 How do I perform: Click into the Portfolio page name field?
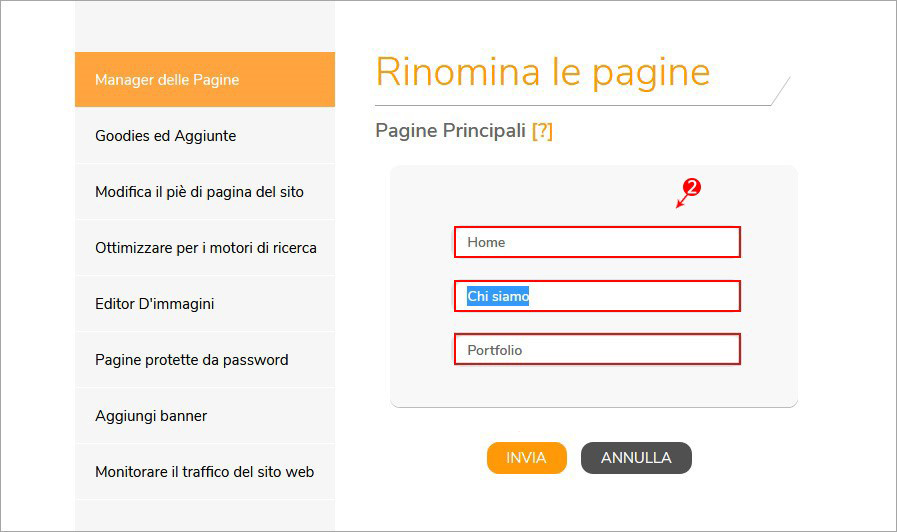coord(597,350)
